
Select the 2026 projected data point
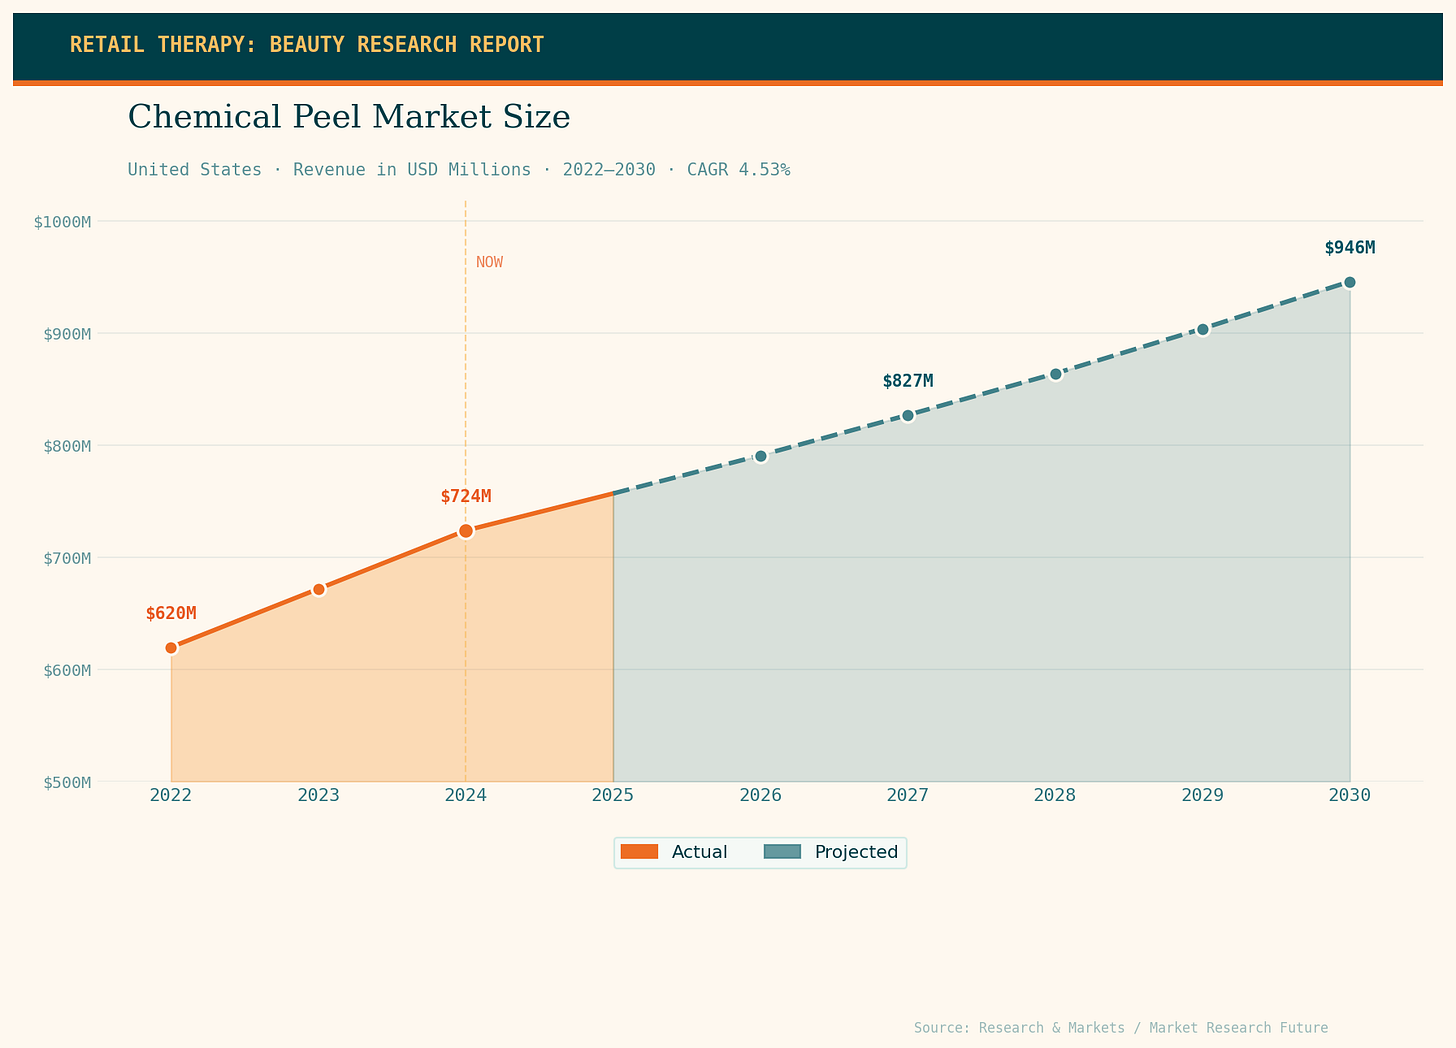760,456
